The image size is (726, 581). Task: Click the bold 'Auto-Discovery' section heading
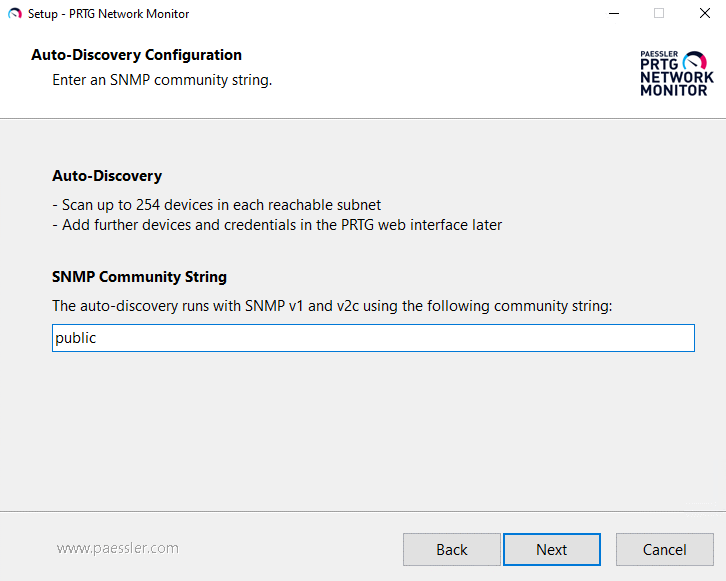pos(107,176)
